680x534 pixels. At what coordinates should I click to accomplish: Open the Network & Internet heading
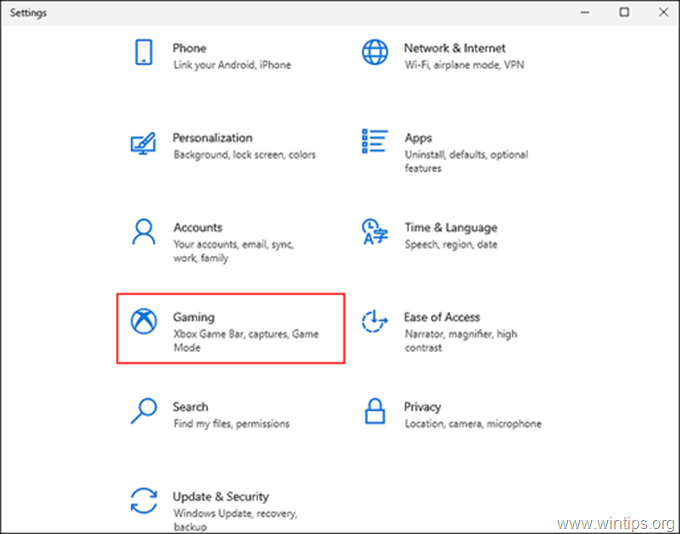454,48
